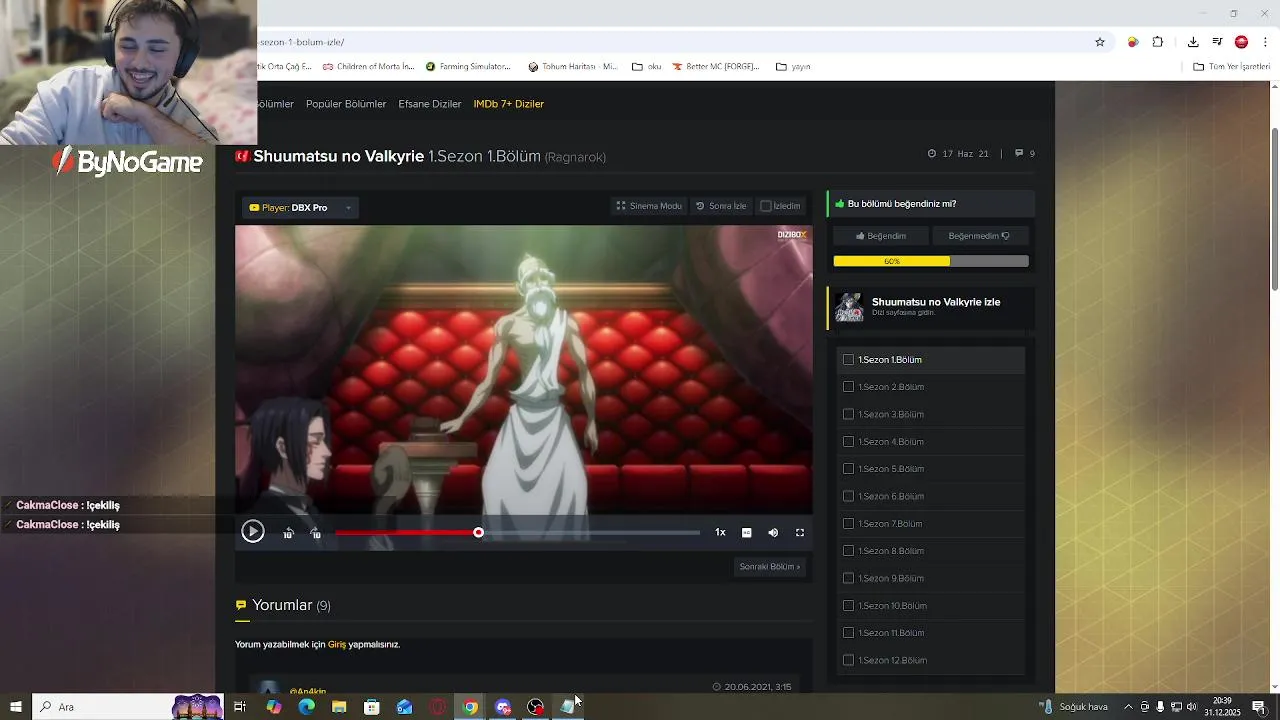Viewport: 1280px width, 720px height.
Task: Click the 60% like rating bar
Action: coord(931,261)
